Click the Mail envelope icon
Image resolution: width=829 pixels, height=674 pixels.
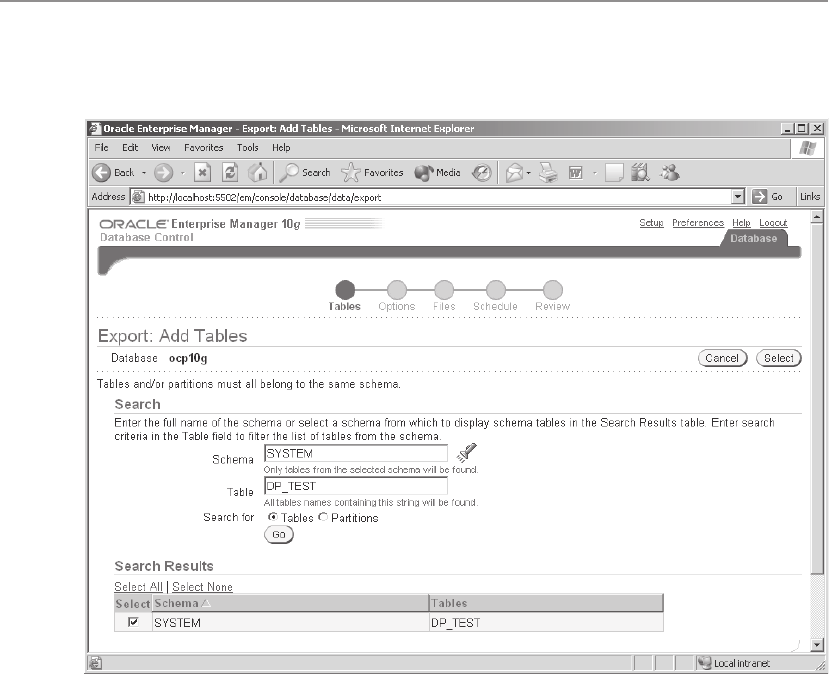point(514,172)
